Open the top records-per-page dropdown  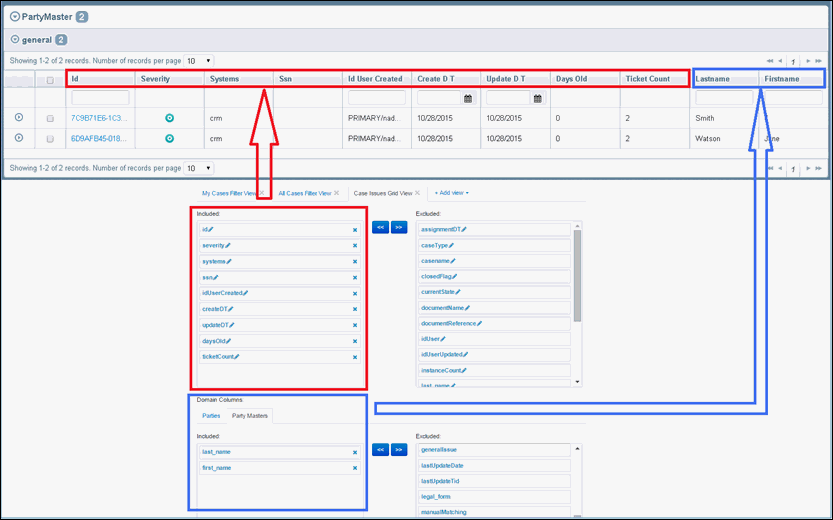click(199, 61)
